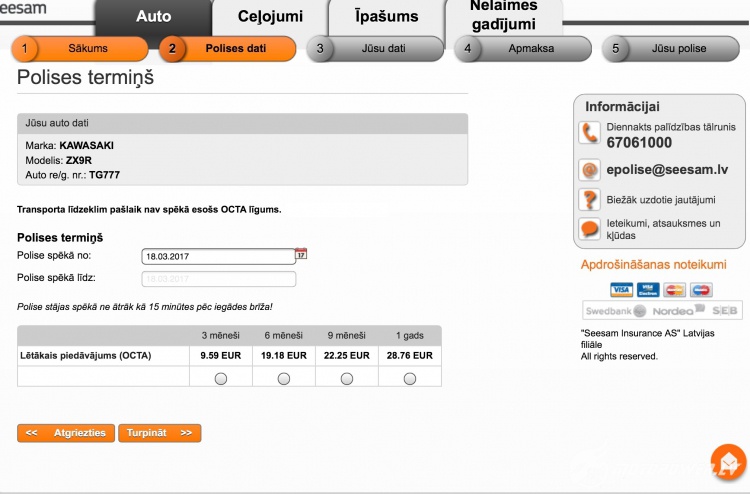
Task: Click the seesam logo
Action: 23,8
